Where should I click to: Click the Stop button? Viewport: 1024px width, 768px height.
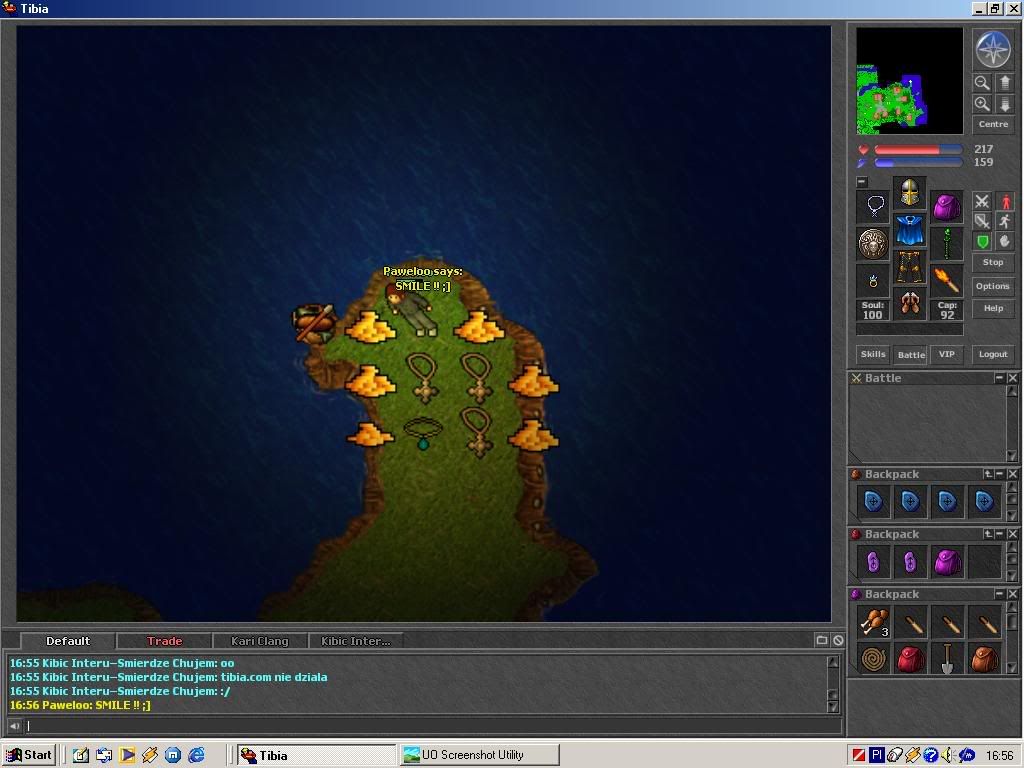coord(993,262)
